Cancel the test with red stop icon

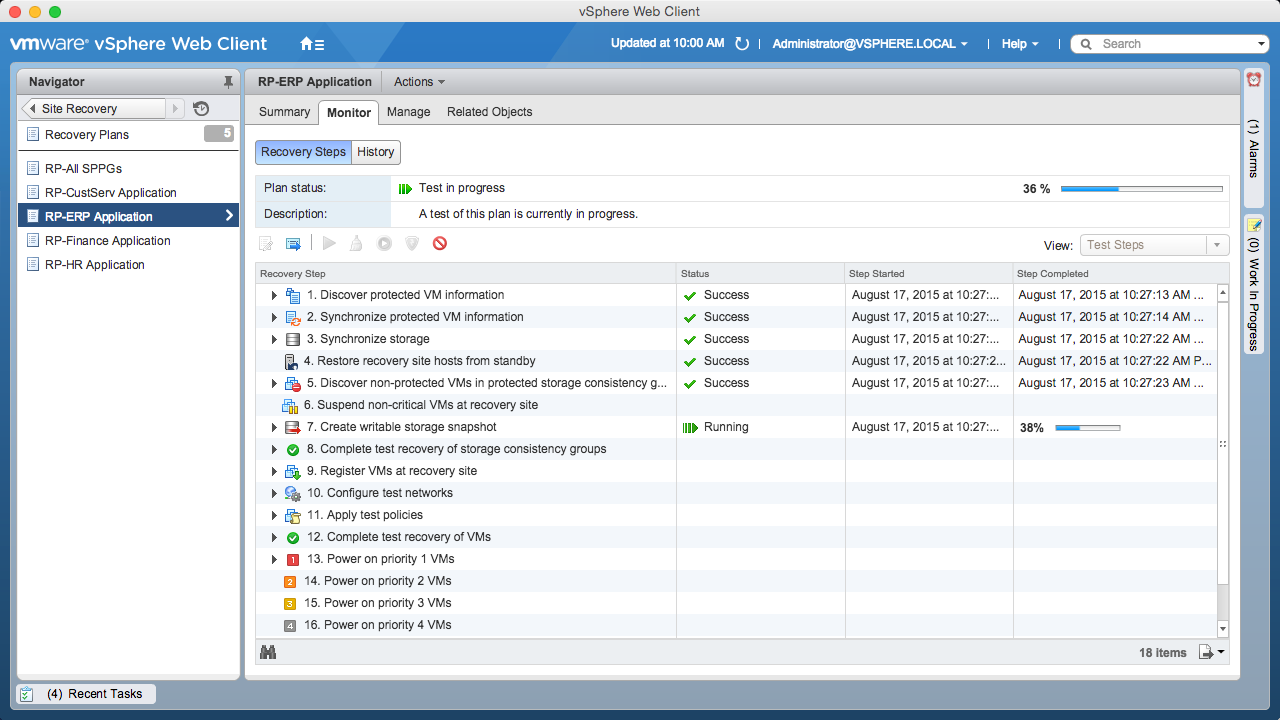[440, 243]
